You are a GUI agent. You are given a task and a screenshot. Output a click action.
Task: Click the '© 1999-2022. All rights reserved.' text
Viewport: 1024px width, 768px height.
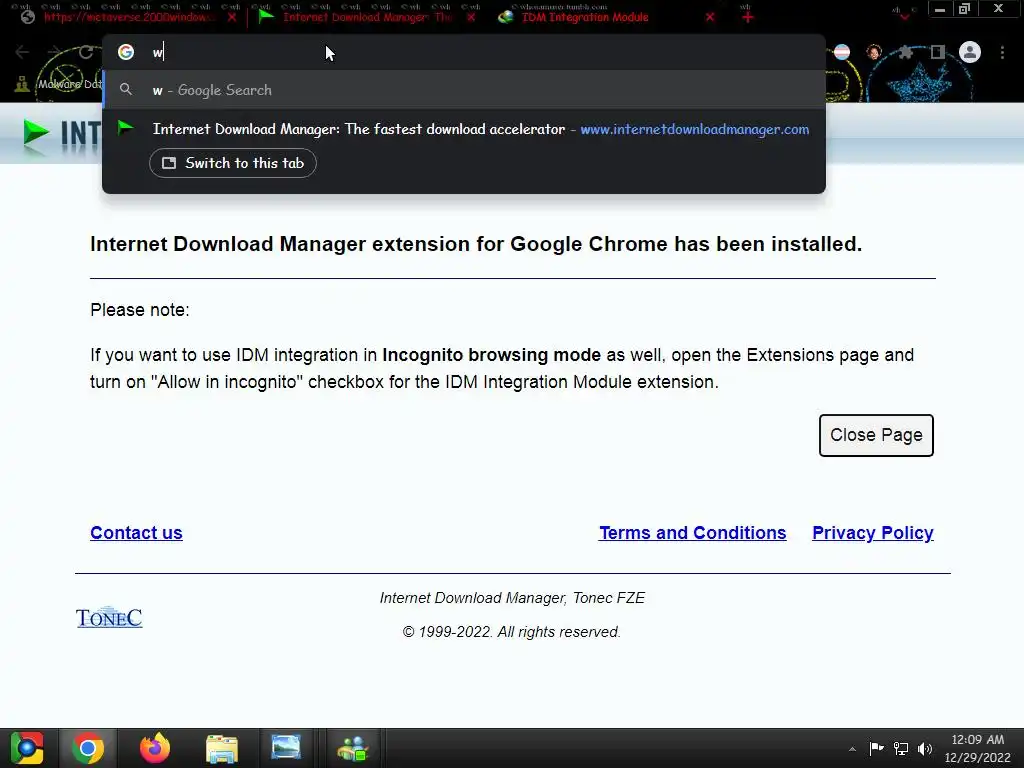(x=511, y=632)
